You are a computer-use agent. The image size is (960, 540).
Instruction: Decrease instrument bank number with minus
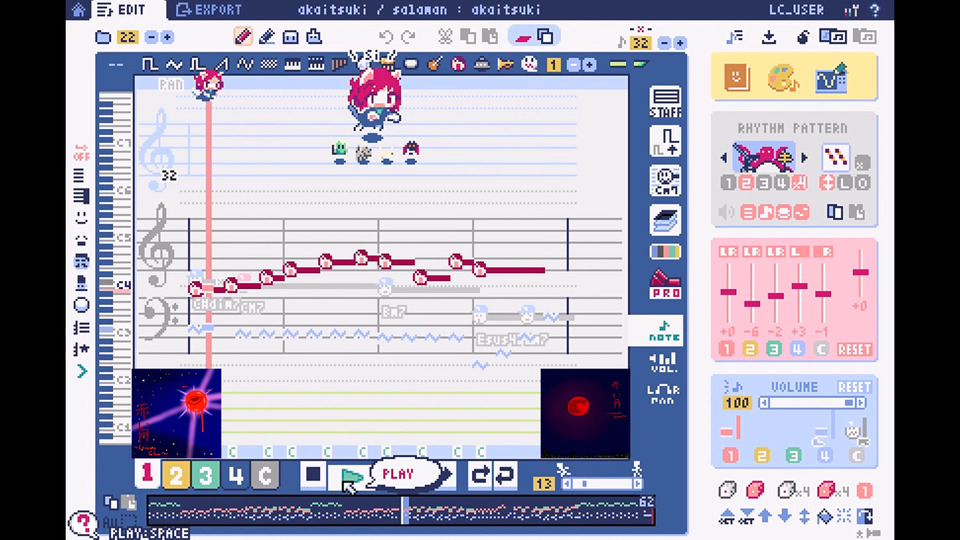coord(574,64)
